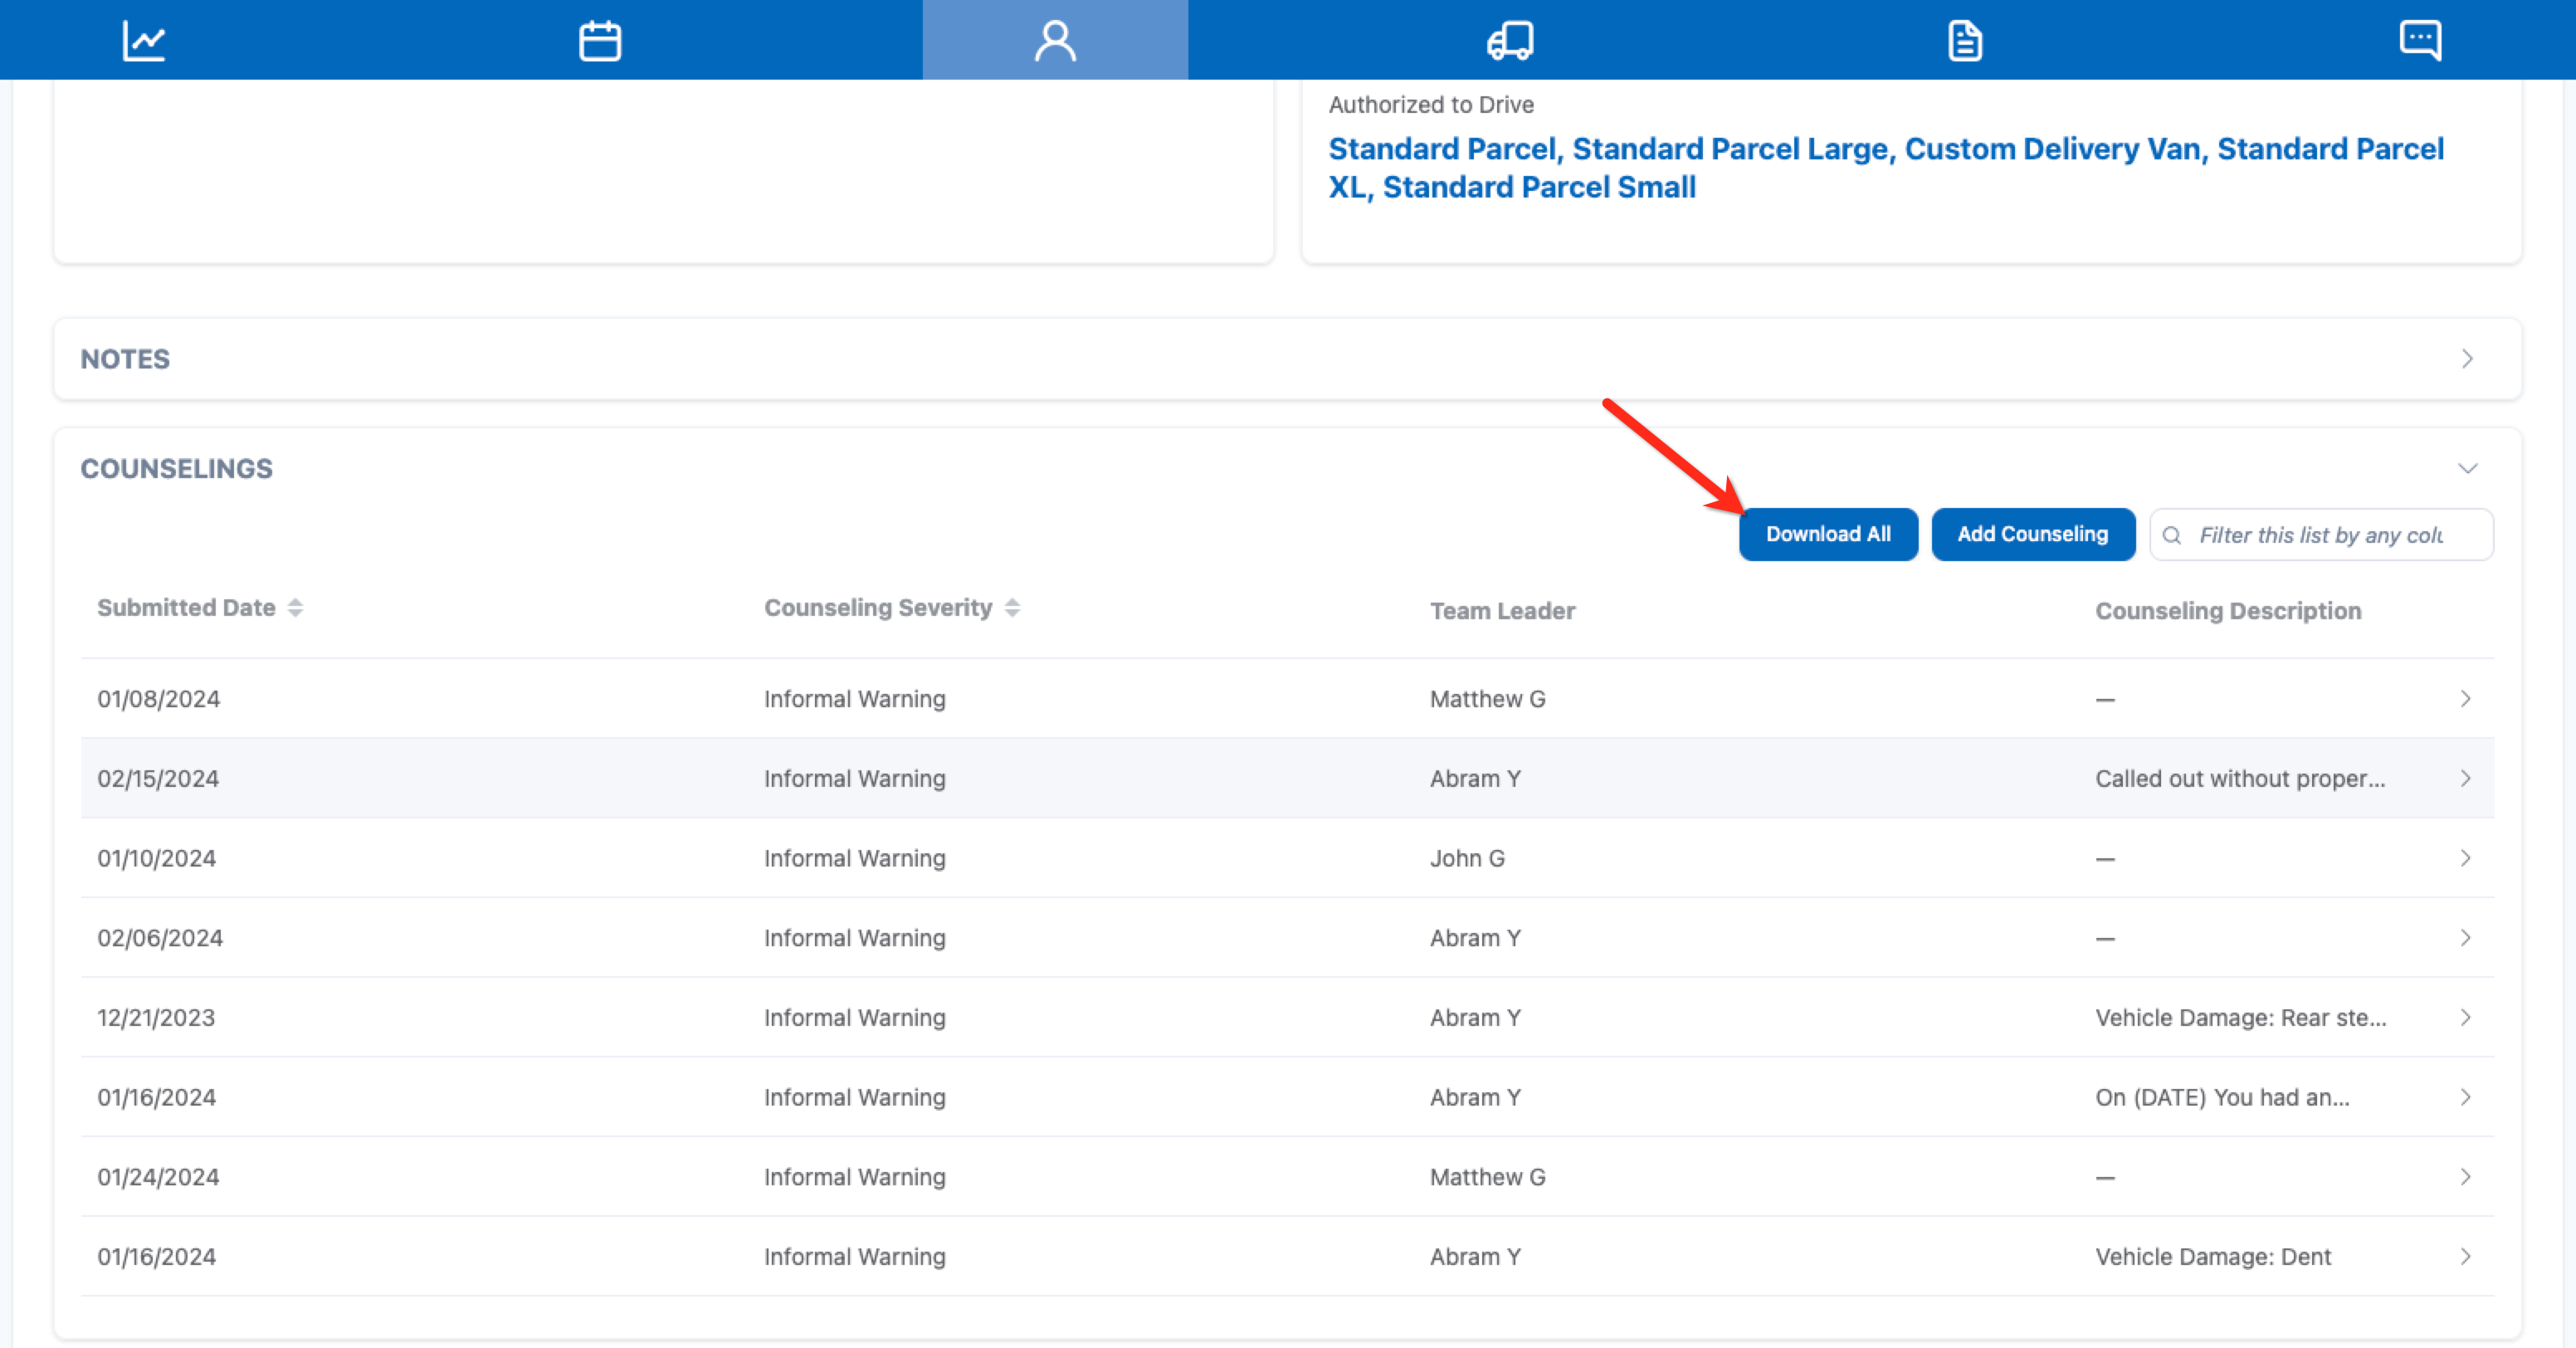
Task: Open the delivery van vehicles icon
Action: coord(1510,41)
